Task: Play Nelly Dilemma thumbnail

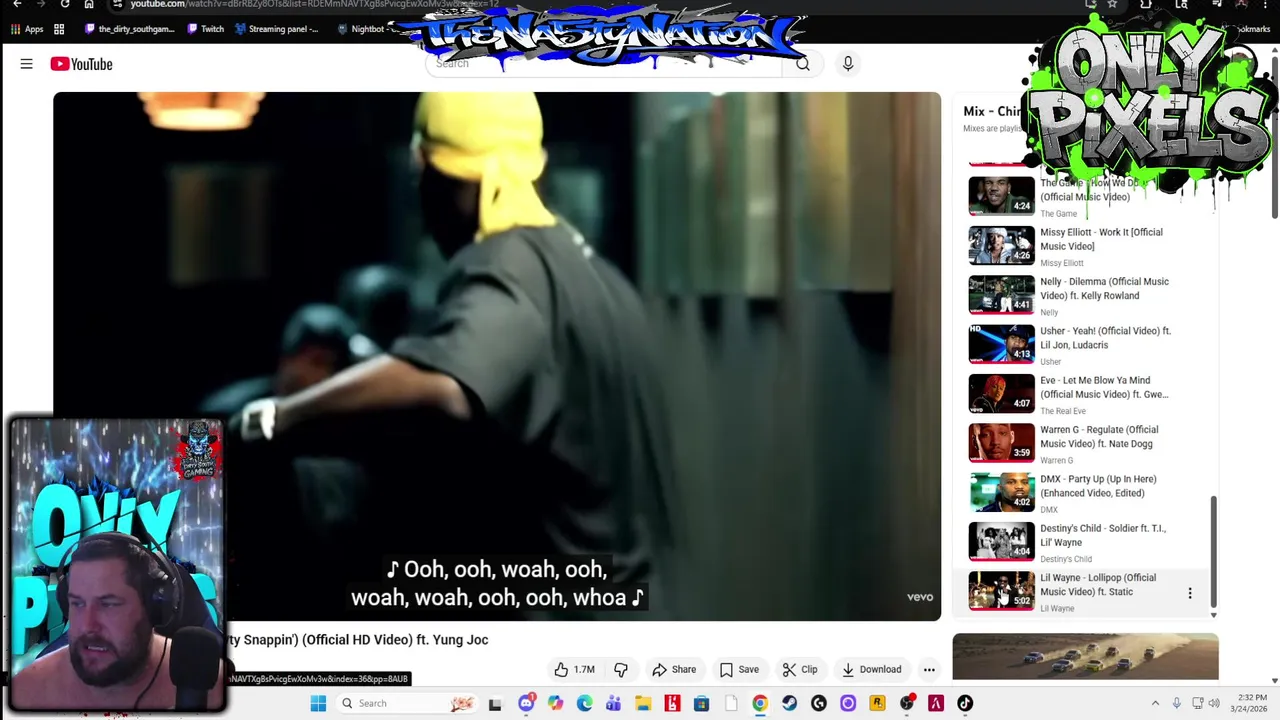Action: click(1001, 294)
